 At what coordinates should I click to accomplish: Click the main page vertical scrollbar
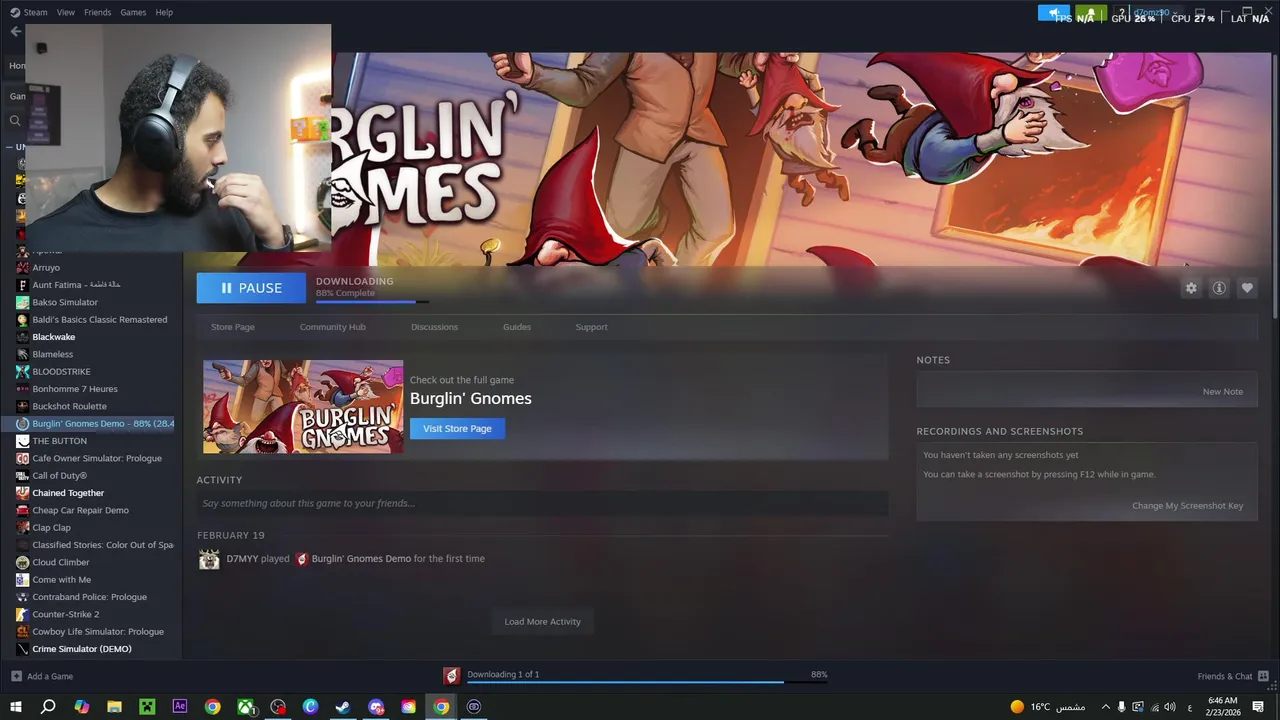tap(1275, 188)
